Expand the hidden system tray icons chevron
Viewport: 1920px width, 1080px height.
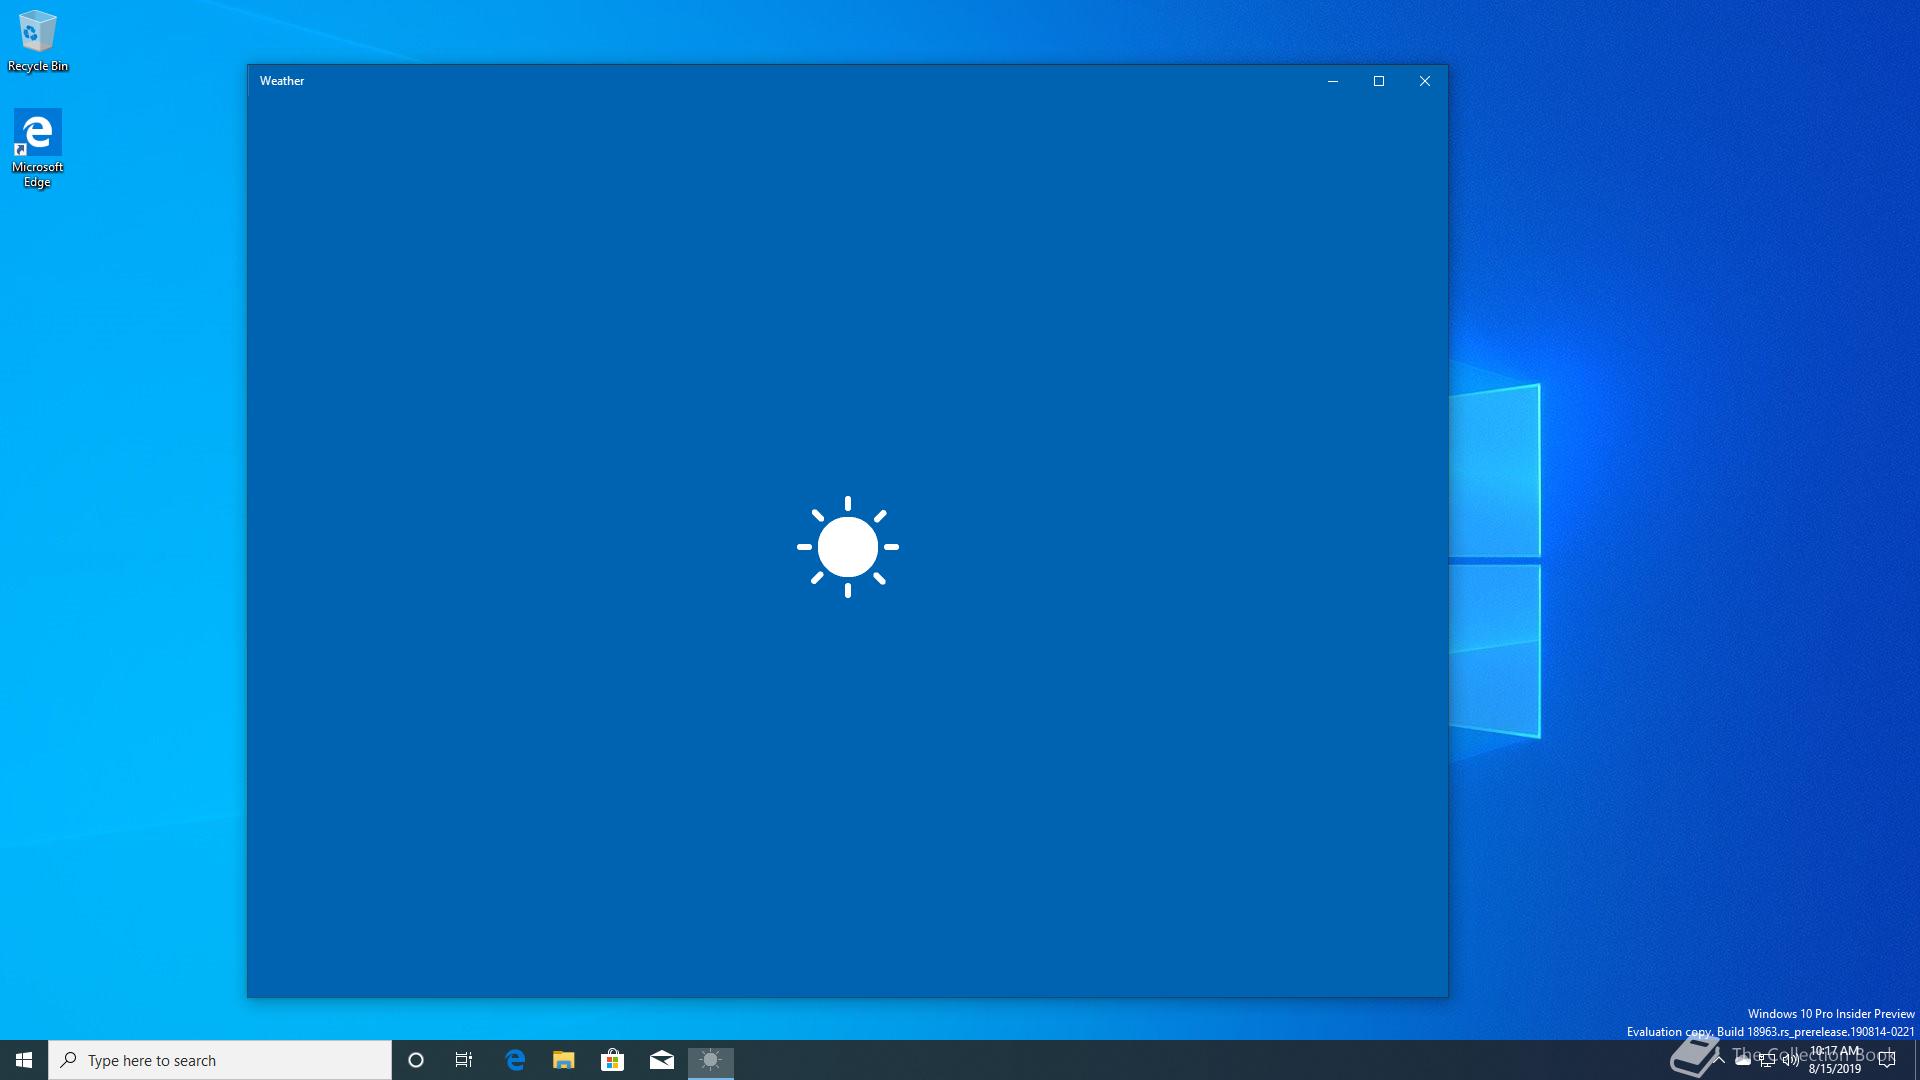1719,1060
